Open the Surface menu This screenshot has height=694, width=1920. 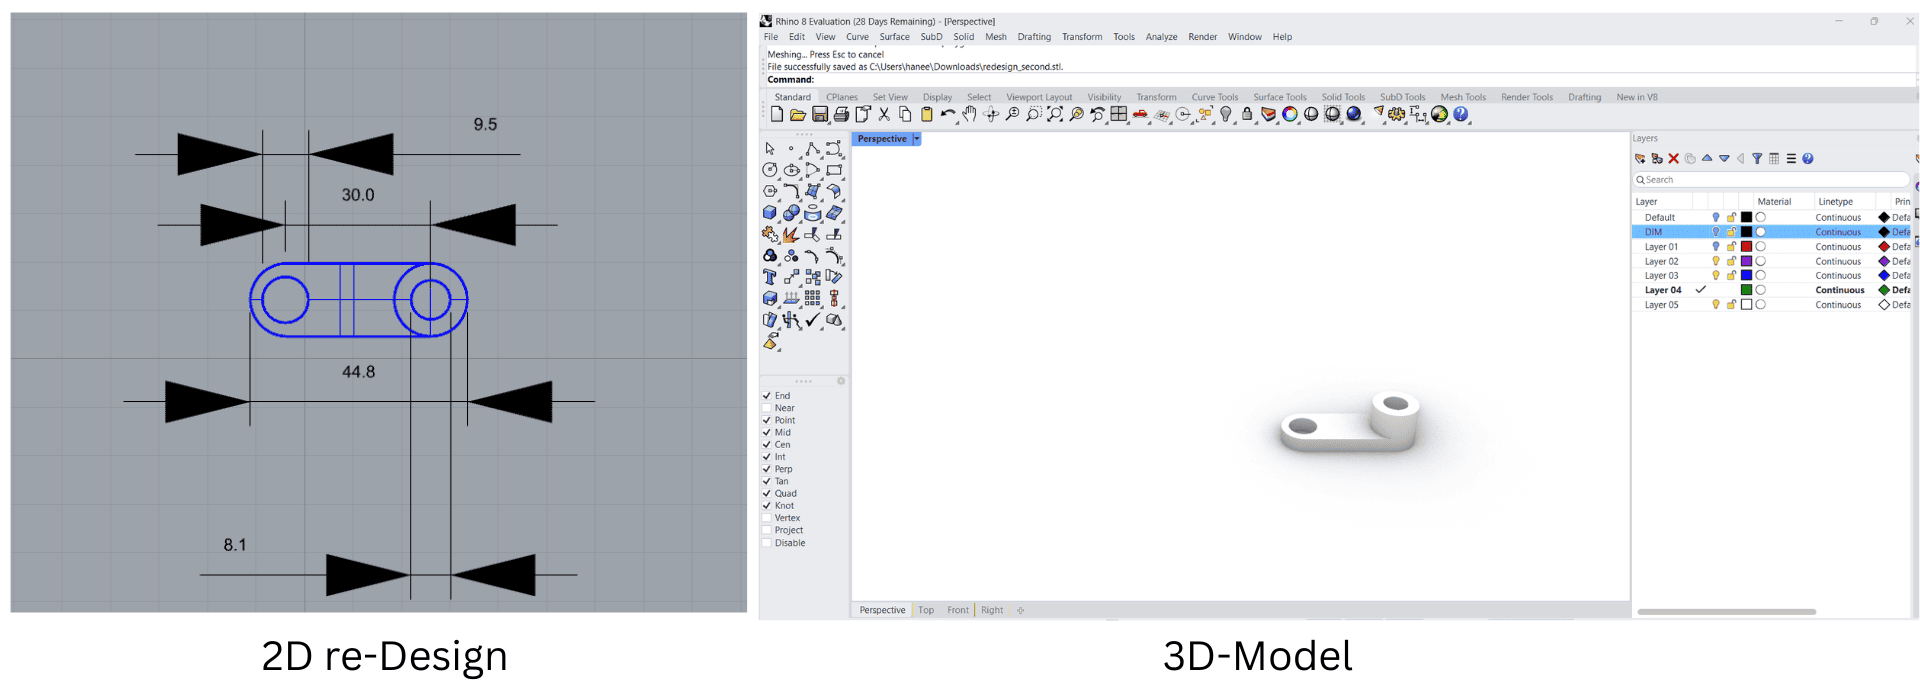click(894, 37)
